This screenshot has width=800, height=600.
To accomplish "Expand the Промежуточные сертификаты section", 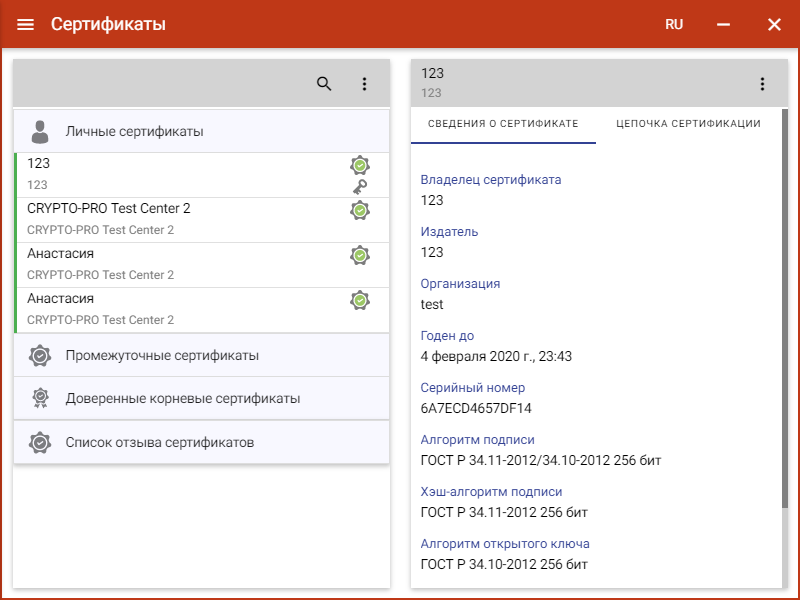I will pos(200,355).
